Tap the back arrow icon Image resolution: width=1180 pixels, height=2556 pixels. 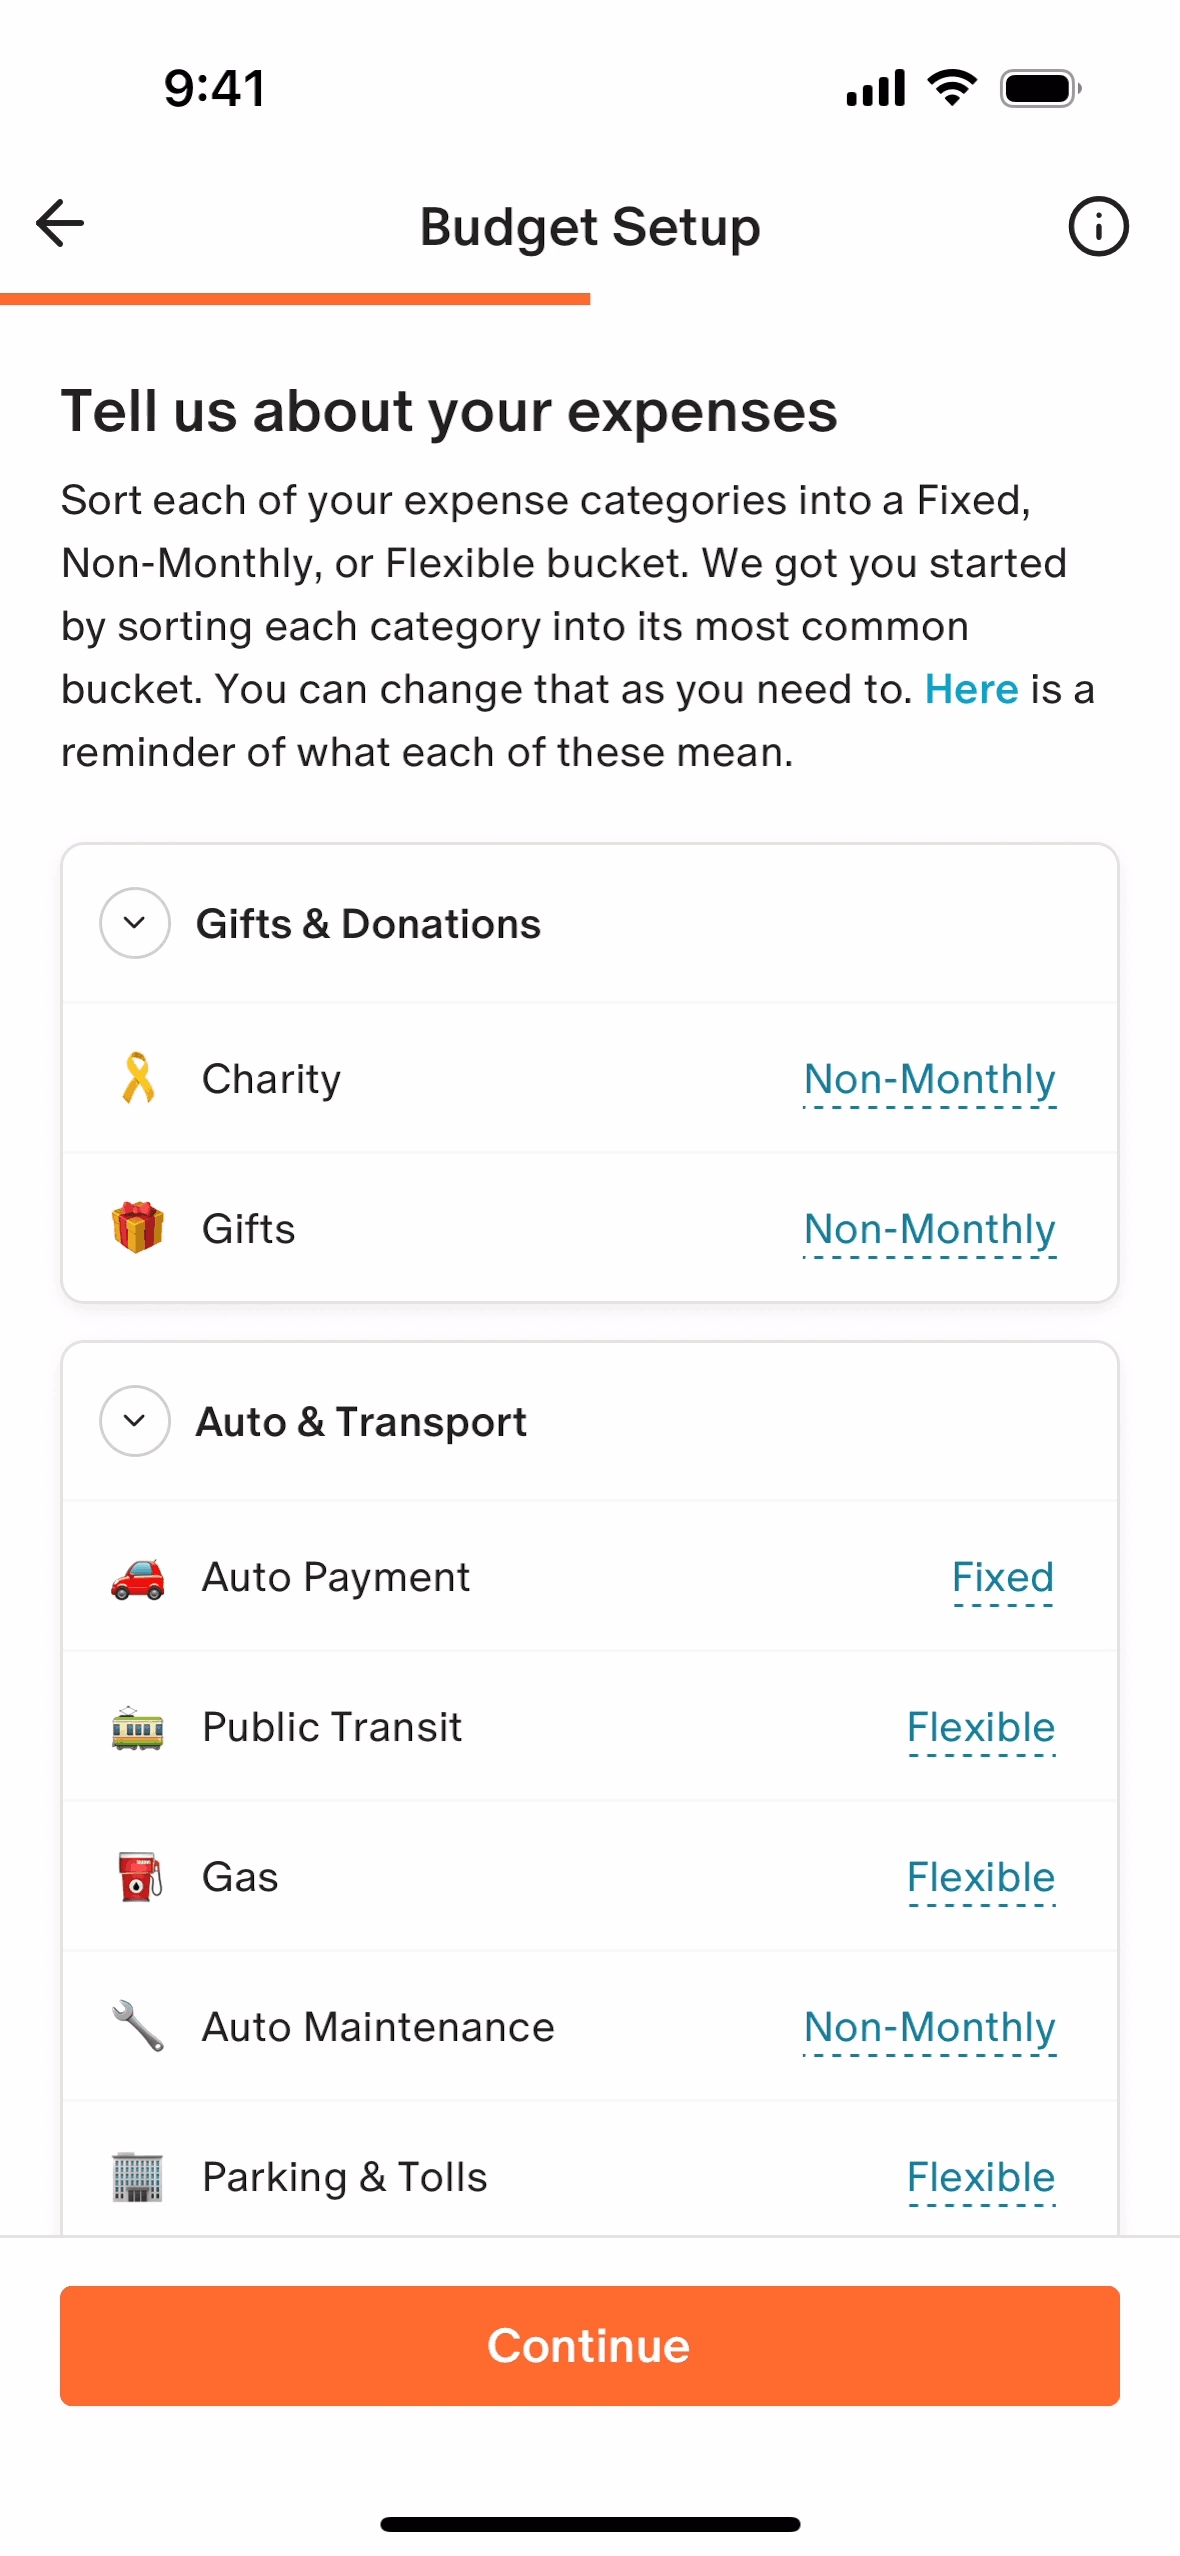coord(60,224)
